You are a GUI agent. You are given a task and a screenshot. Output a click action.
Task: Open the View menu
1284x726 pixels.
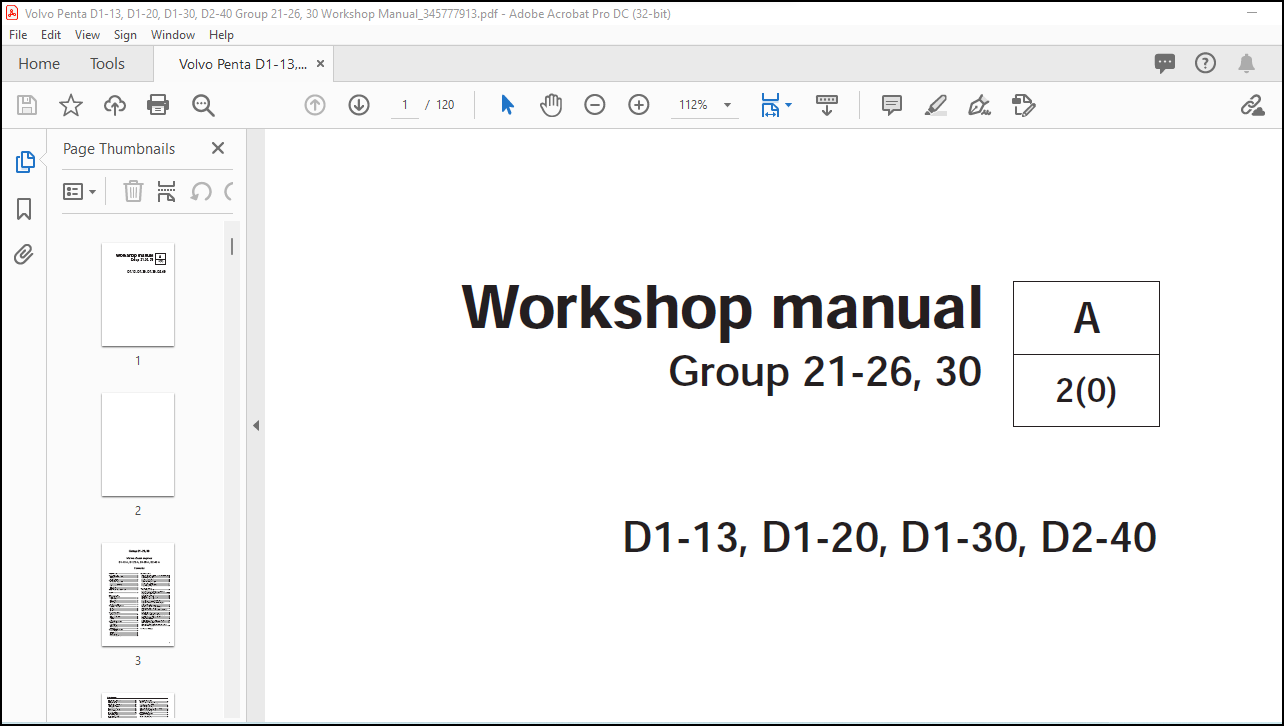88,34
